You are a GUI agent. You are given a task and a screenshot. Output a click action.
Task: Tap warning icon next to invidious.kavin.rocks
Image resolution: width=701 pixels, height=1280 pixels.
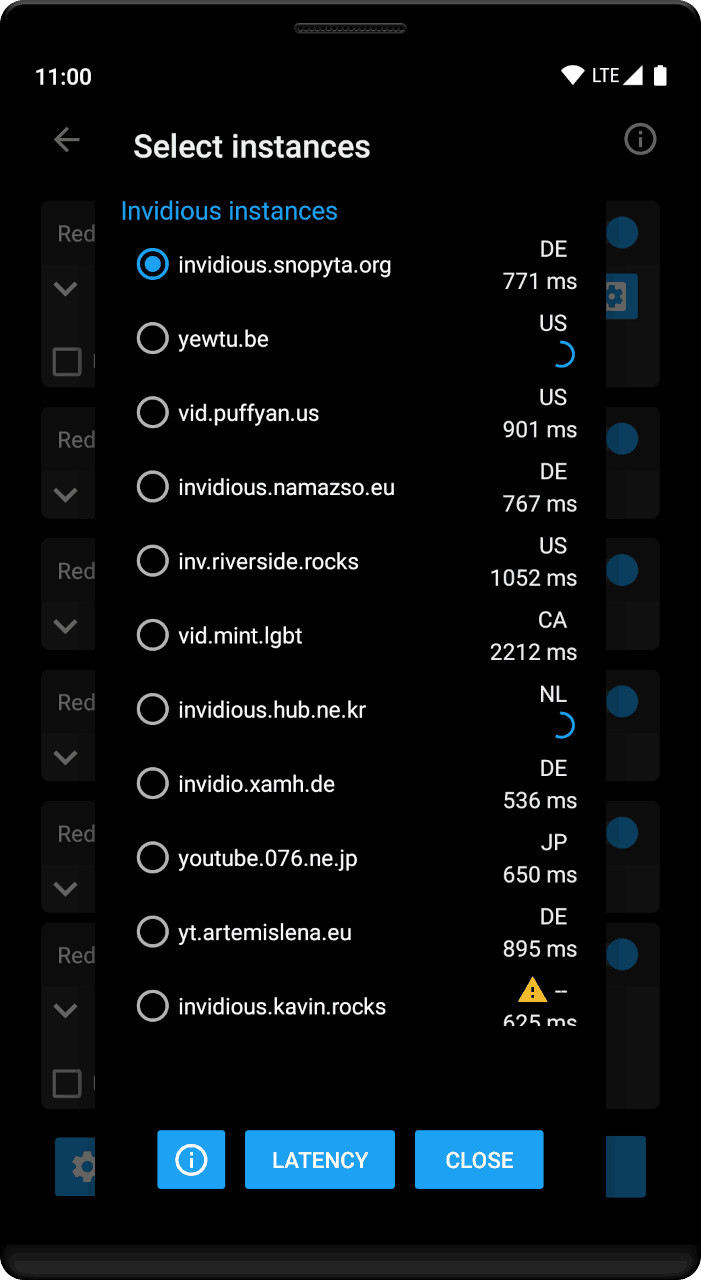coord(532,990)
